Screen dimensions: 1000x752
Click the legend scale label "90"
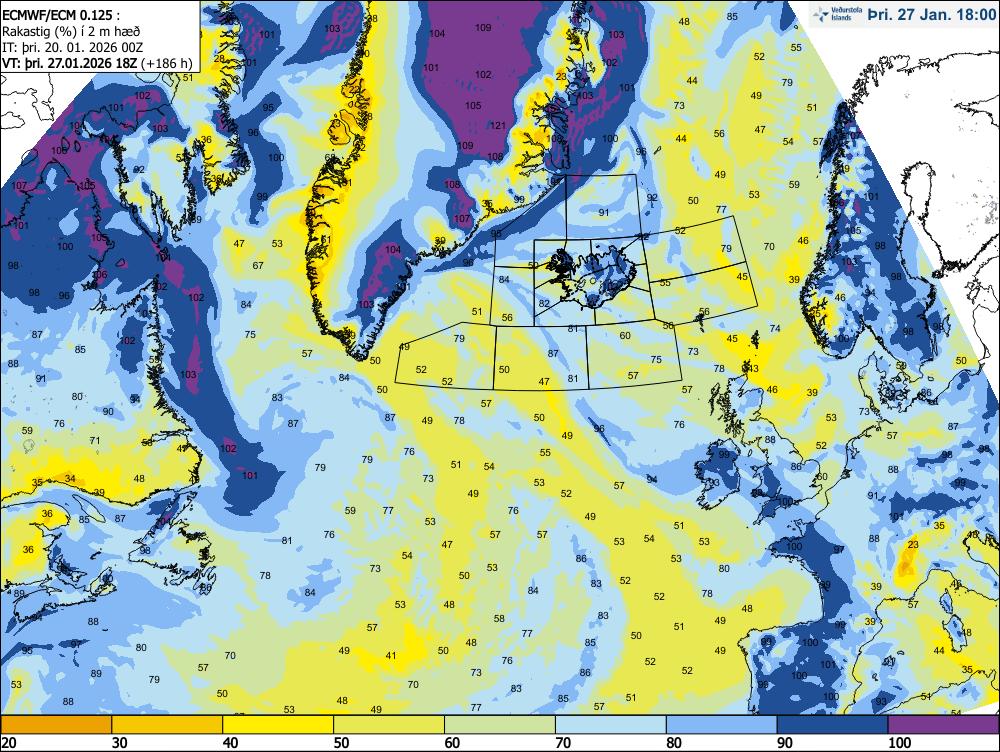coord(785,742)
